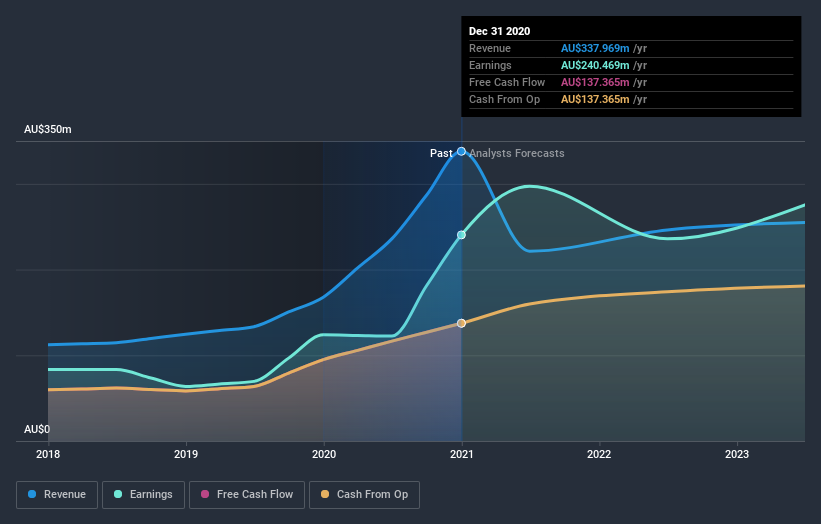Click the AU$0 y-axis label
The image size is (821, 524).
point(37,429)
